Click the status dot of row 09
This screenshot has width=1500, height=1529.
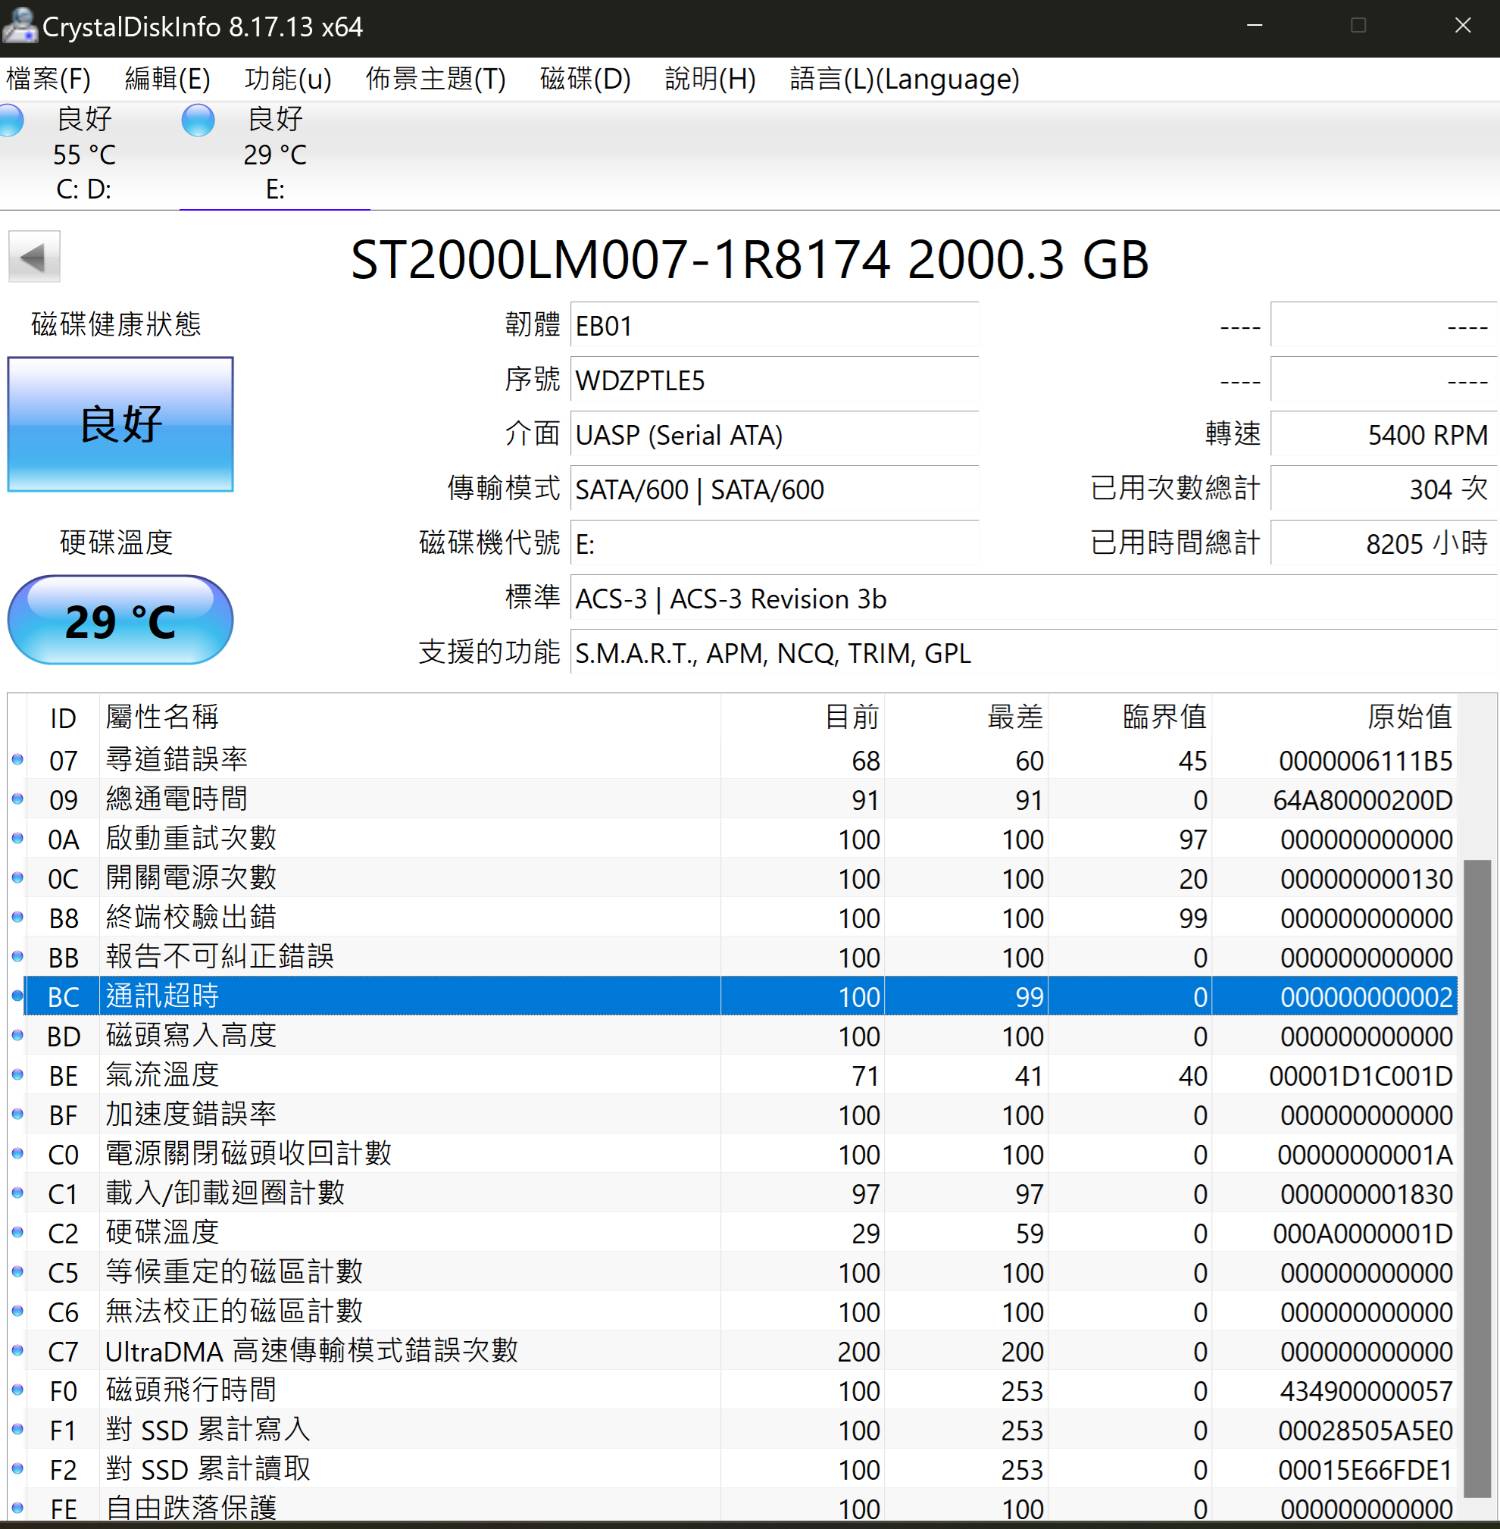(x=17, y=799)
